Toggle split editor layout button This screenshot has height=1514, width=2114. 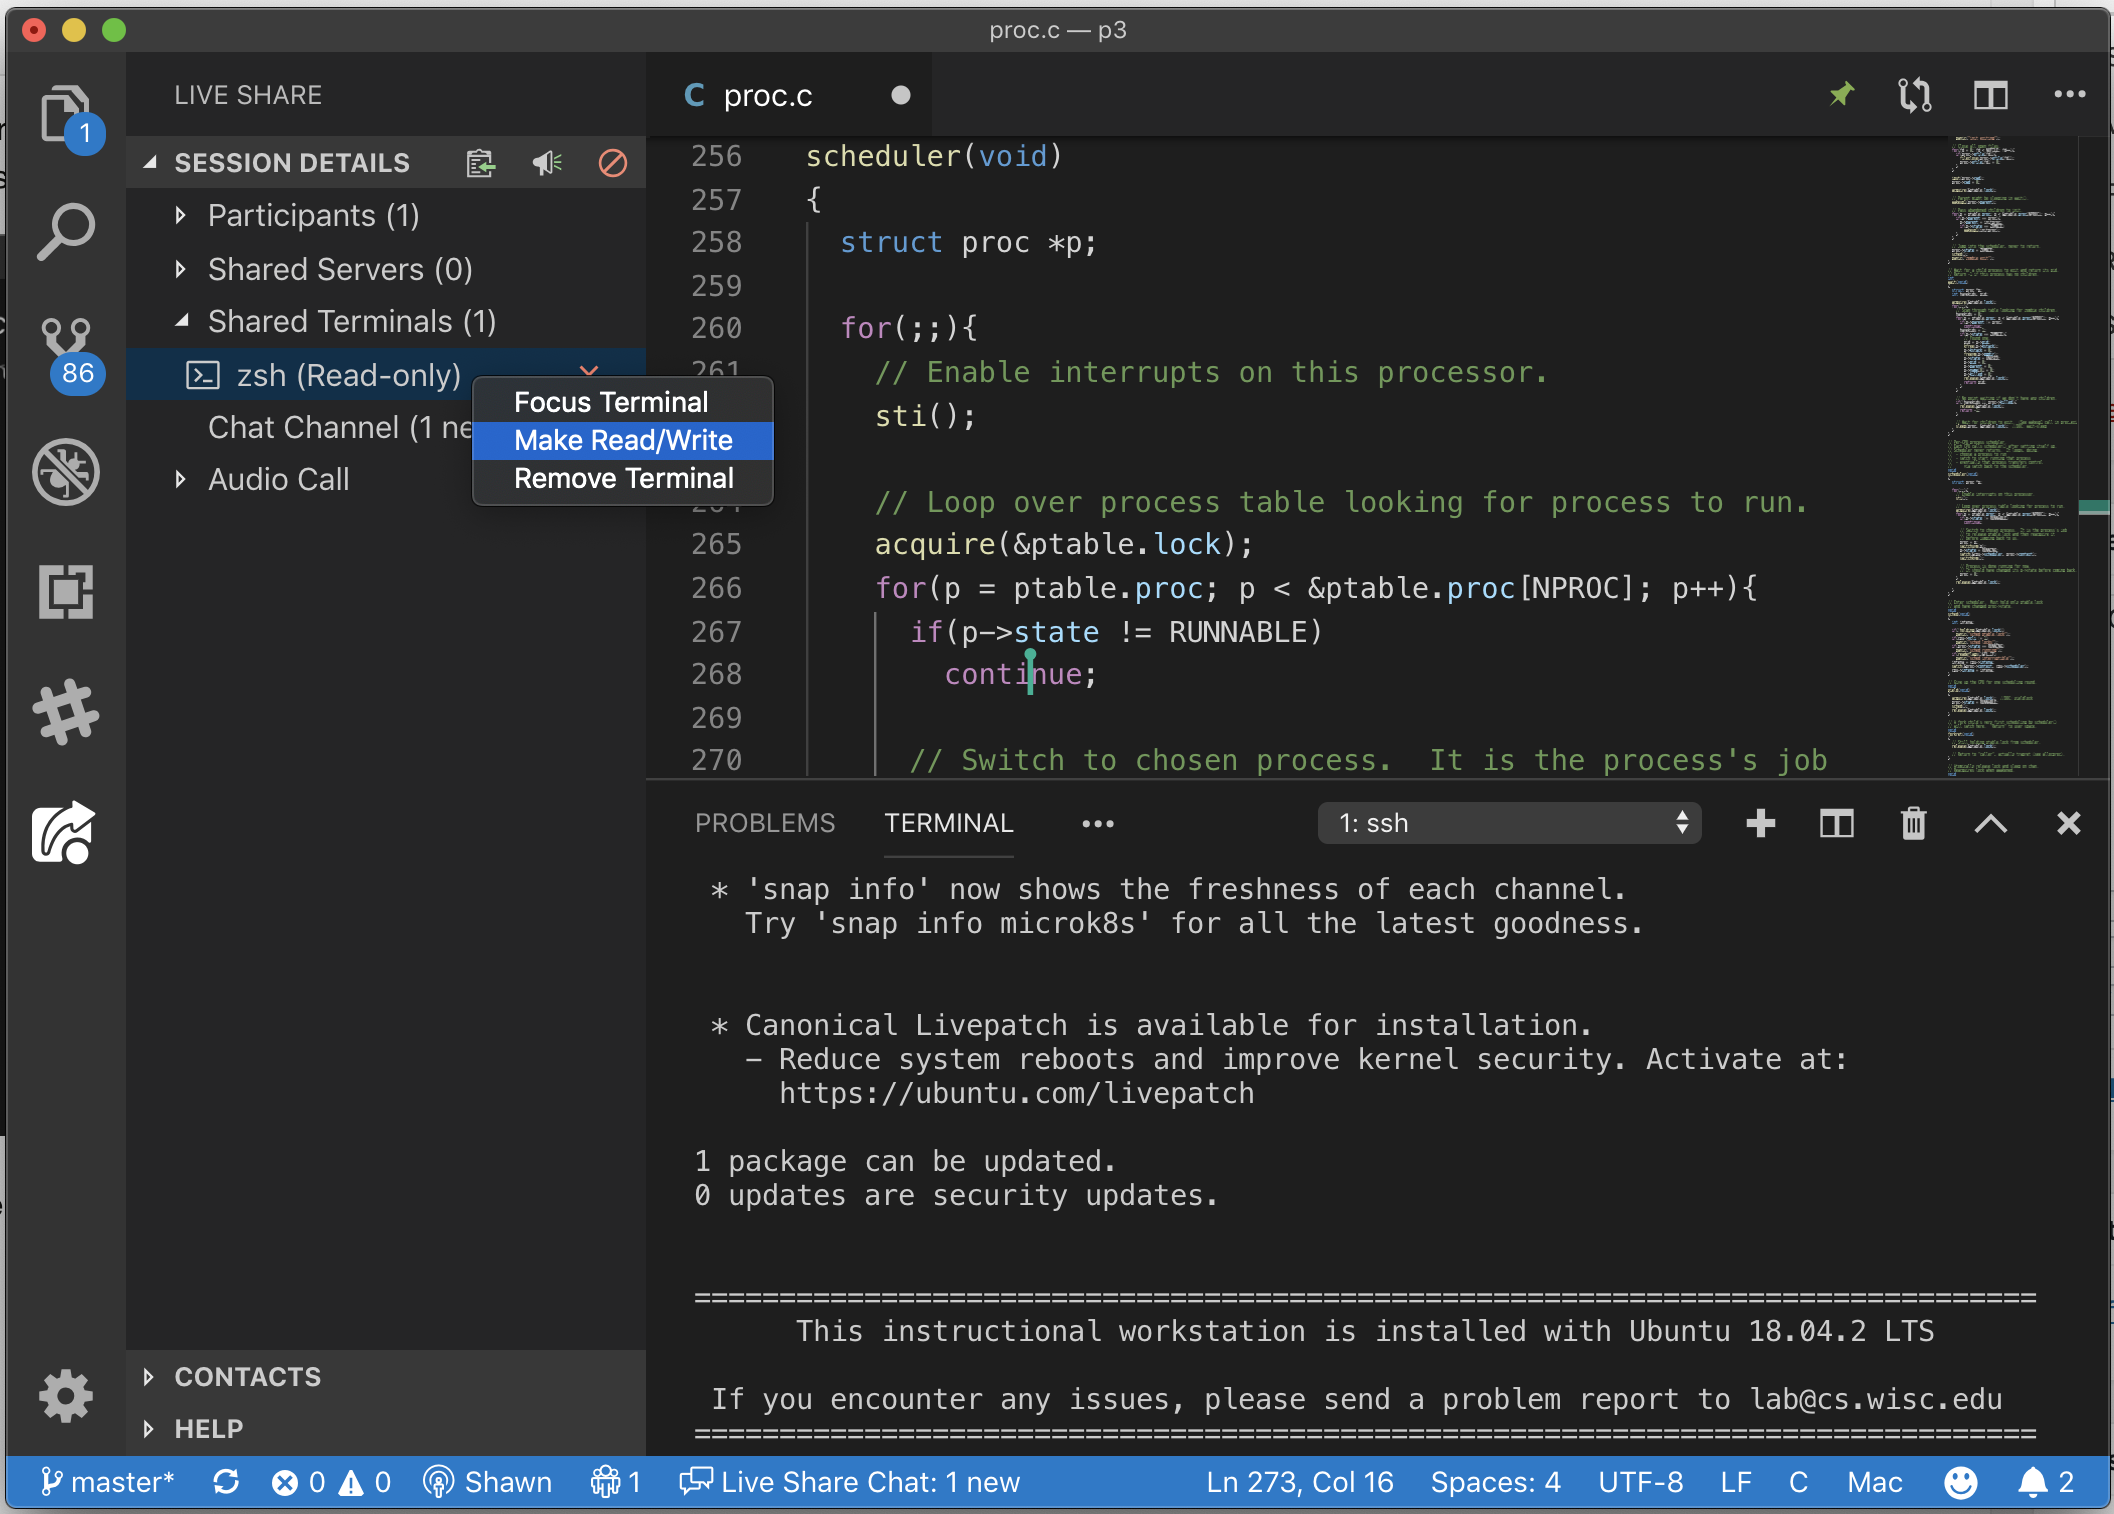coord(1990,95)
